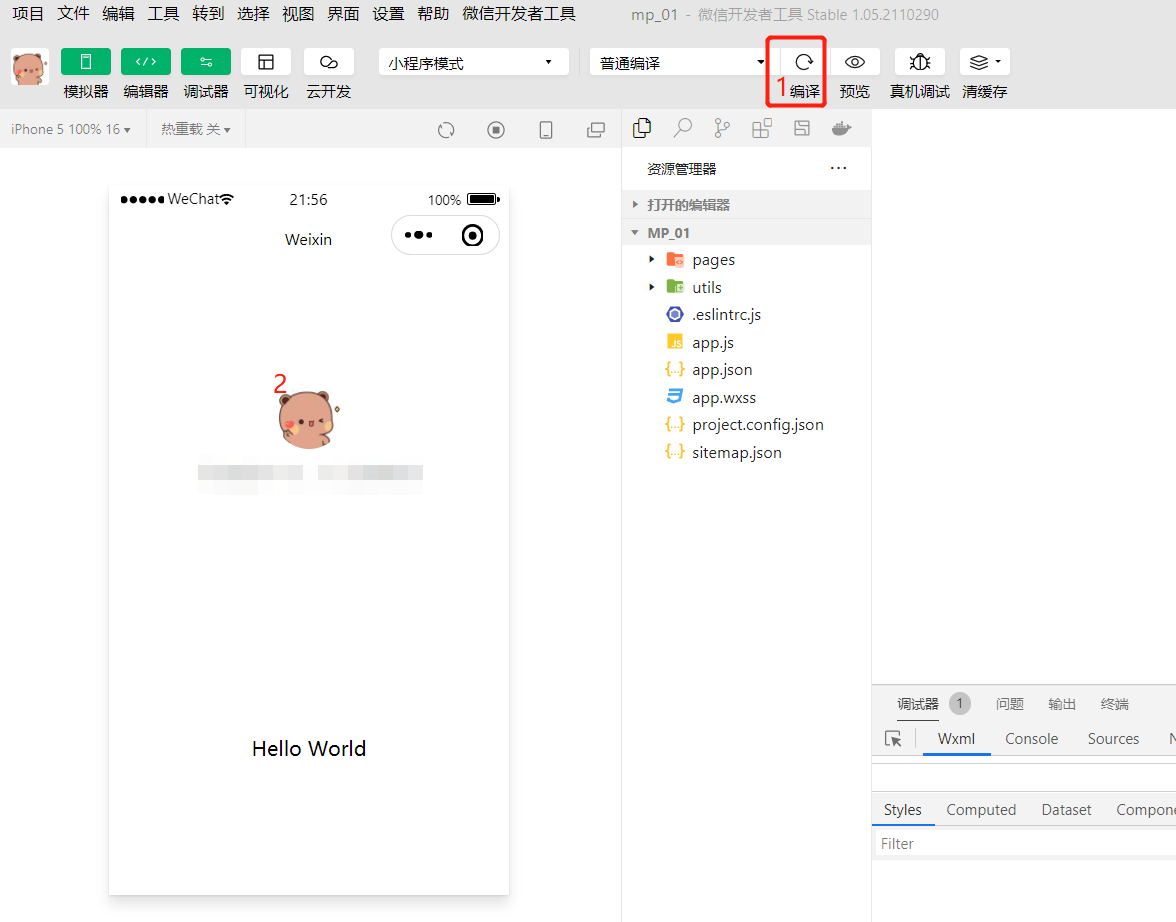Open the 工具 menu
The width and height of the screenshot is (1176, 922).
(x=164, y=14)
